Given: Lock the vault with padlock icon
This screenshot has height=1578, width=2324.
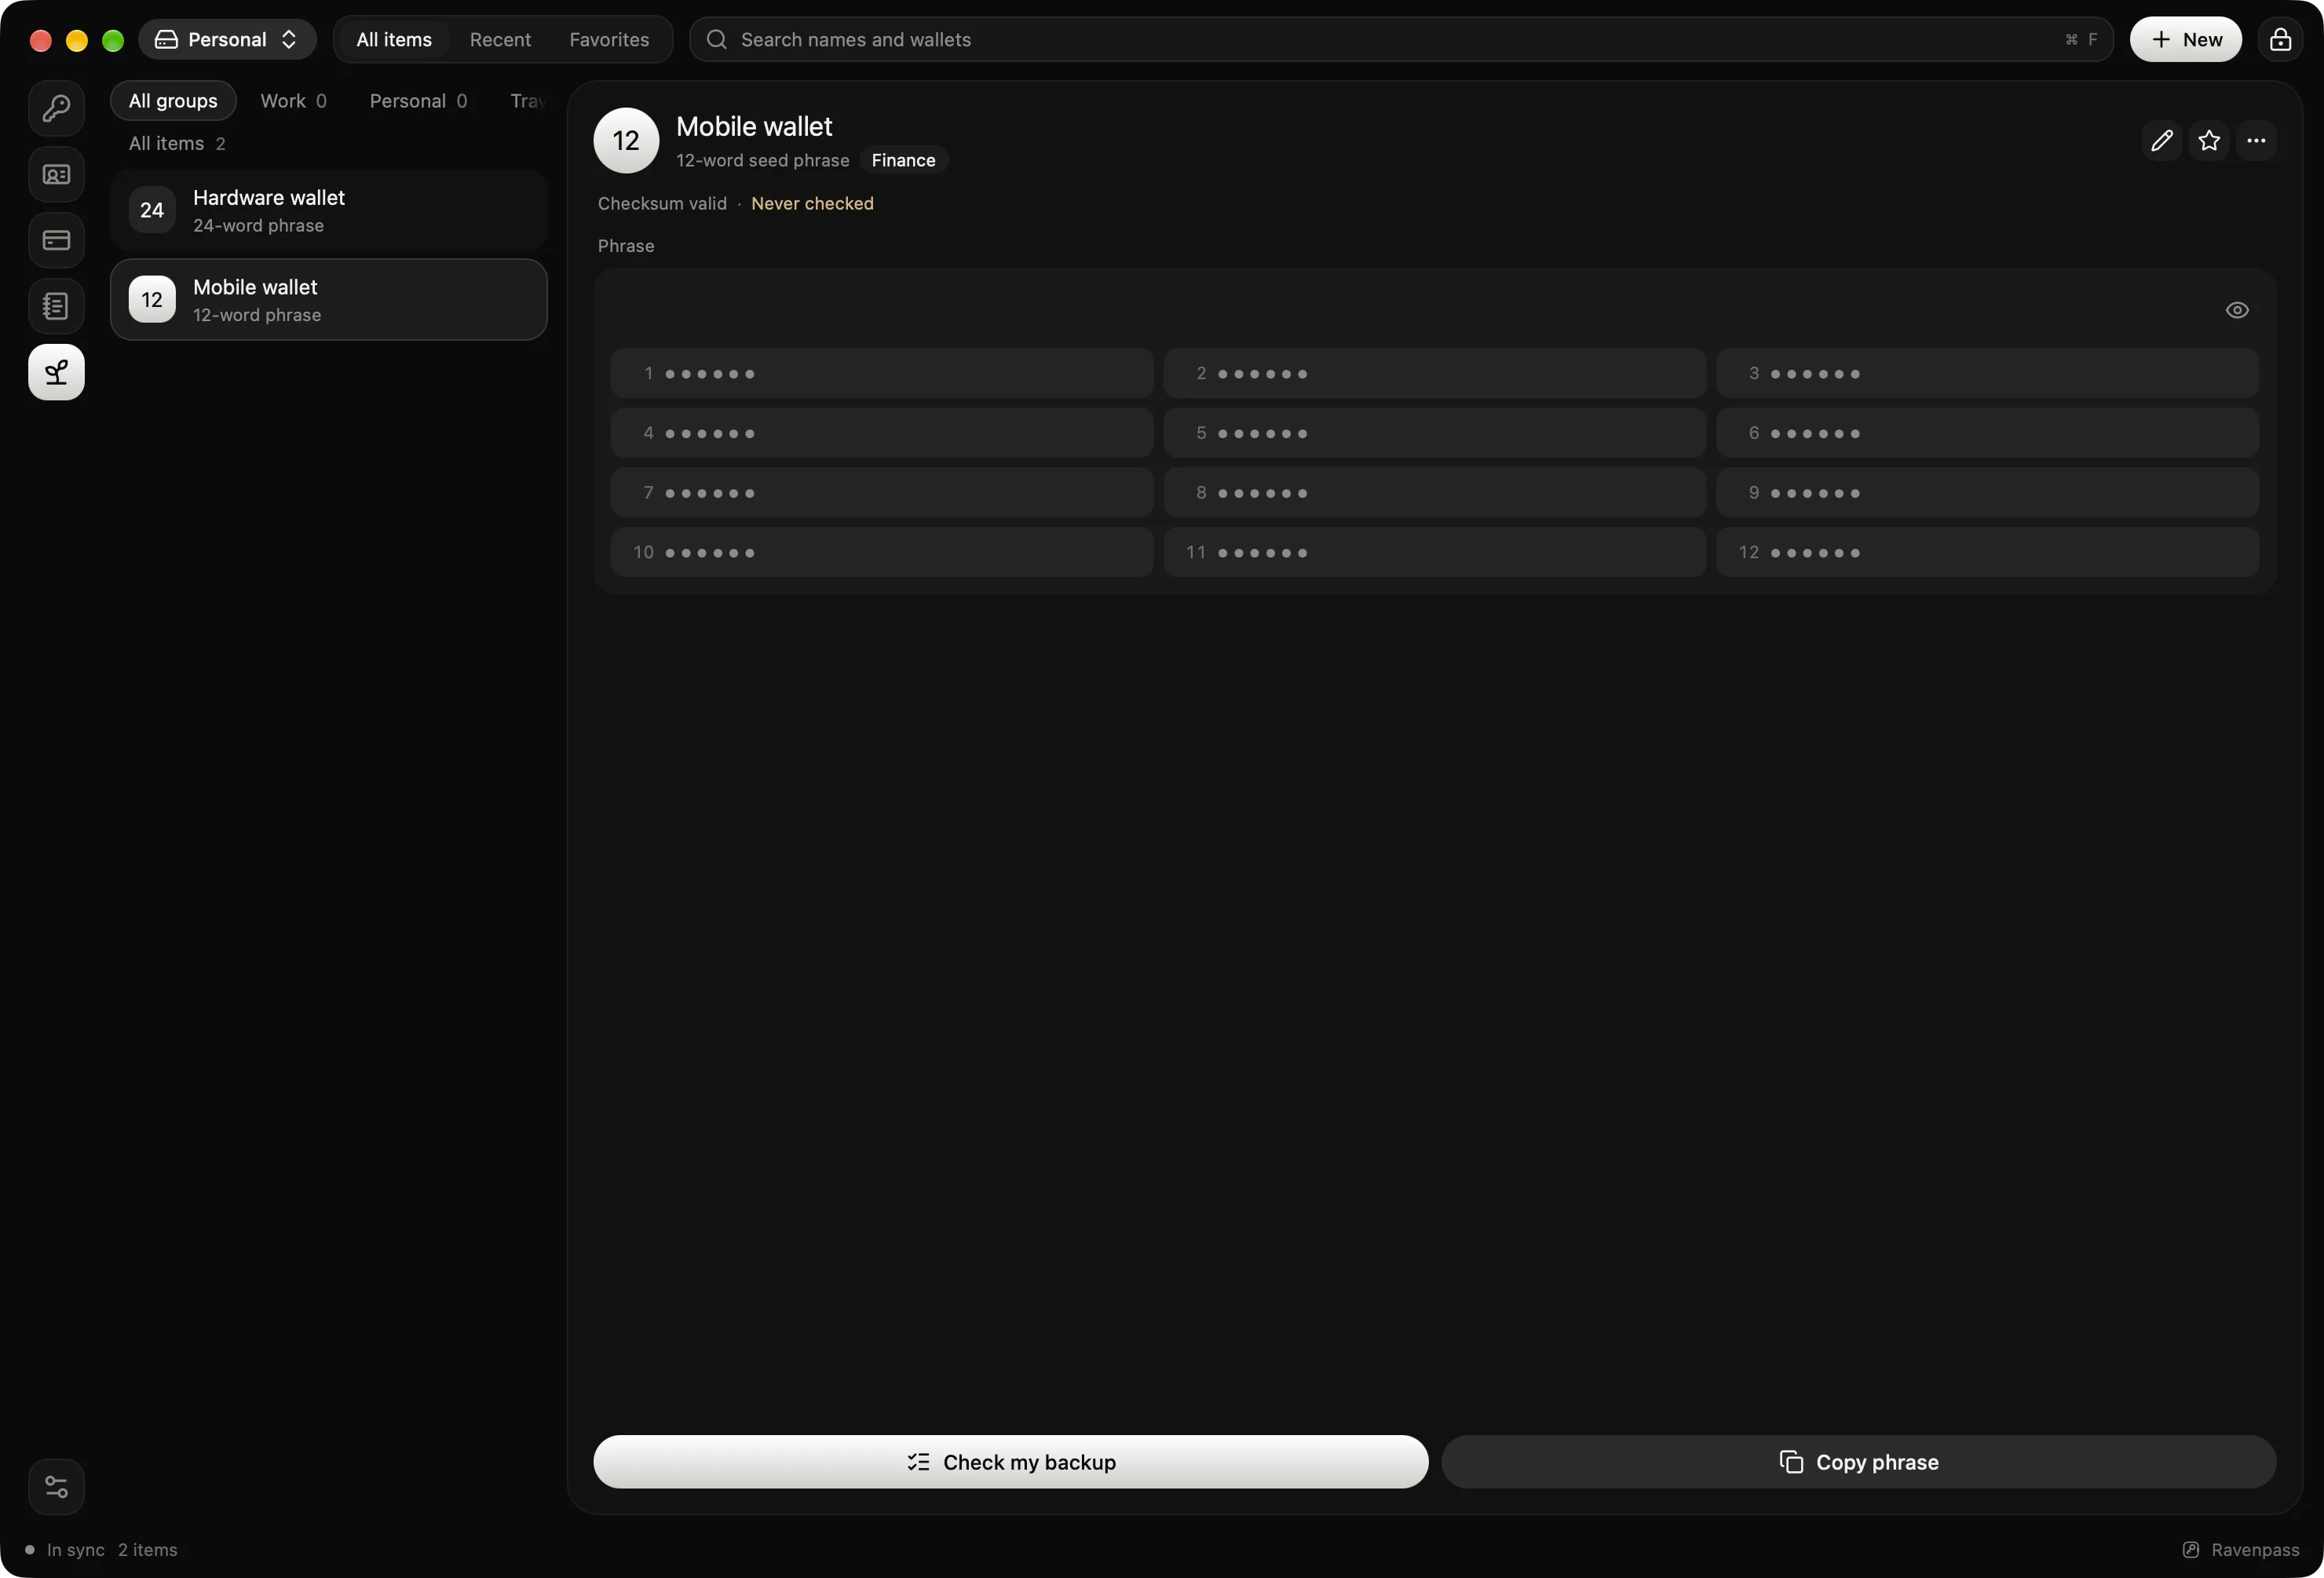Looking at the screenshot, I should (x=2280, y=39).
